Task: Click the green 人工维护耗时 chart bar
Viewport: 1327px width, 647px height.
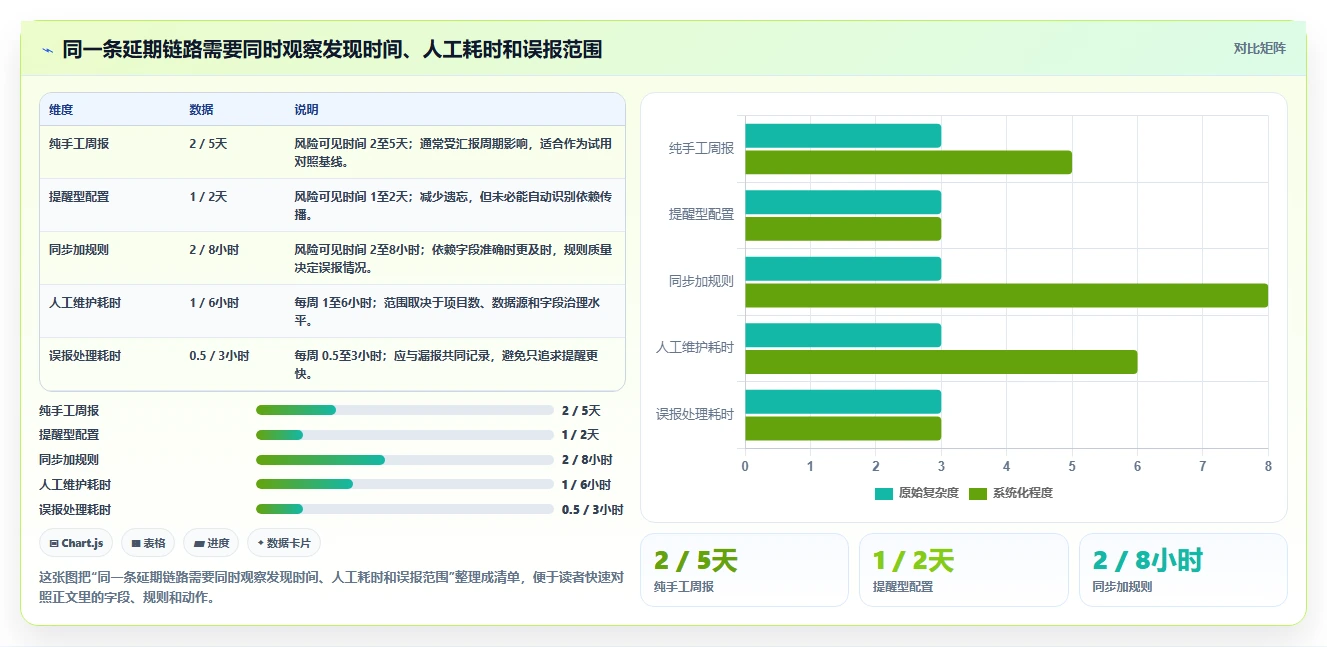Action: [941, 361]
